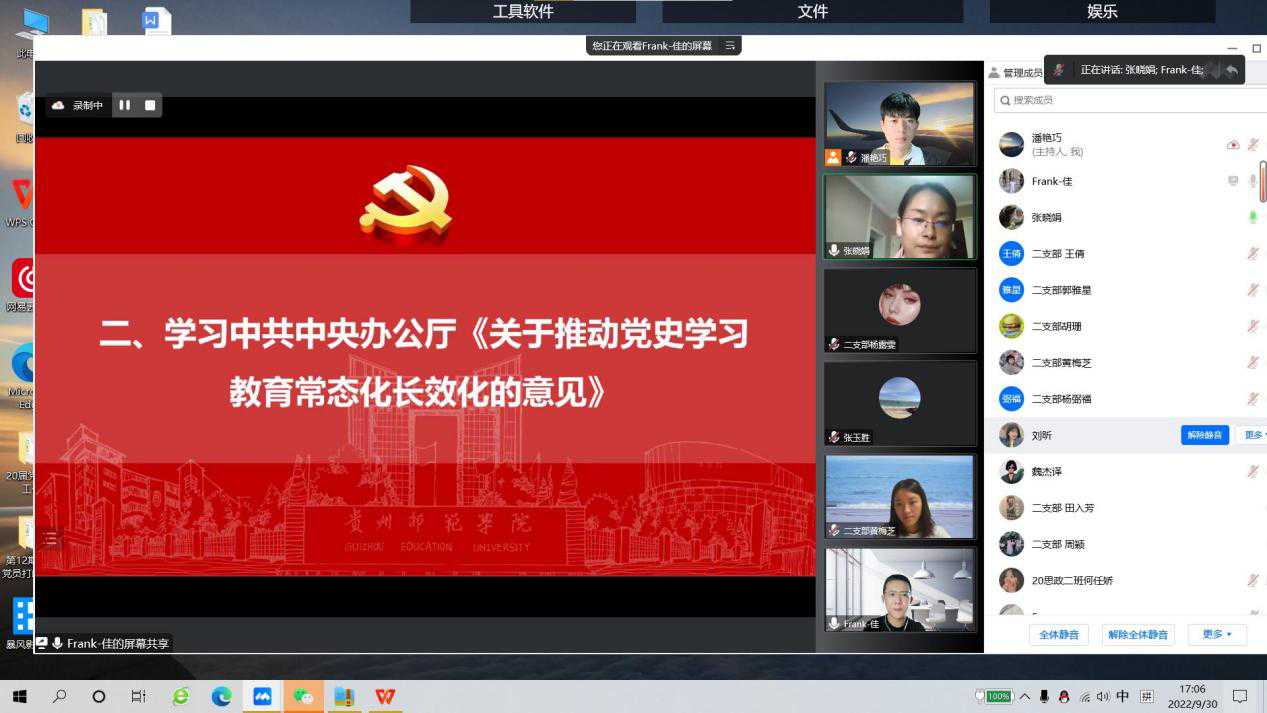1267x713 pixels.
Task: Select member 二支部 周颖 in the list
Action: coord(1126,544)
